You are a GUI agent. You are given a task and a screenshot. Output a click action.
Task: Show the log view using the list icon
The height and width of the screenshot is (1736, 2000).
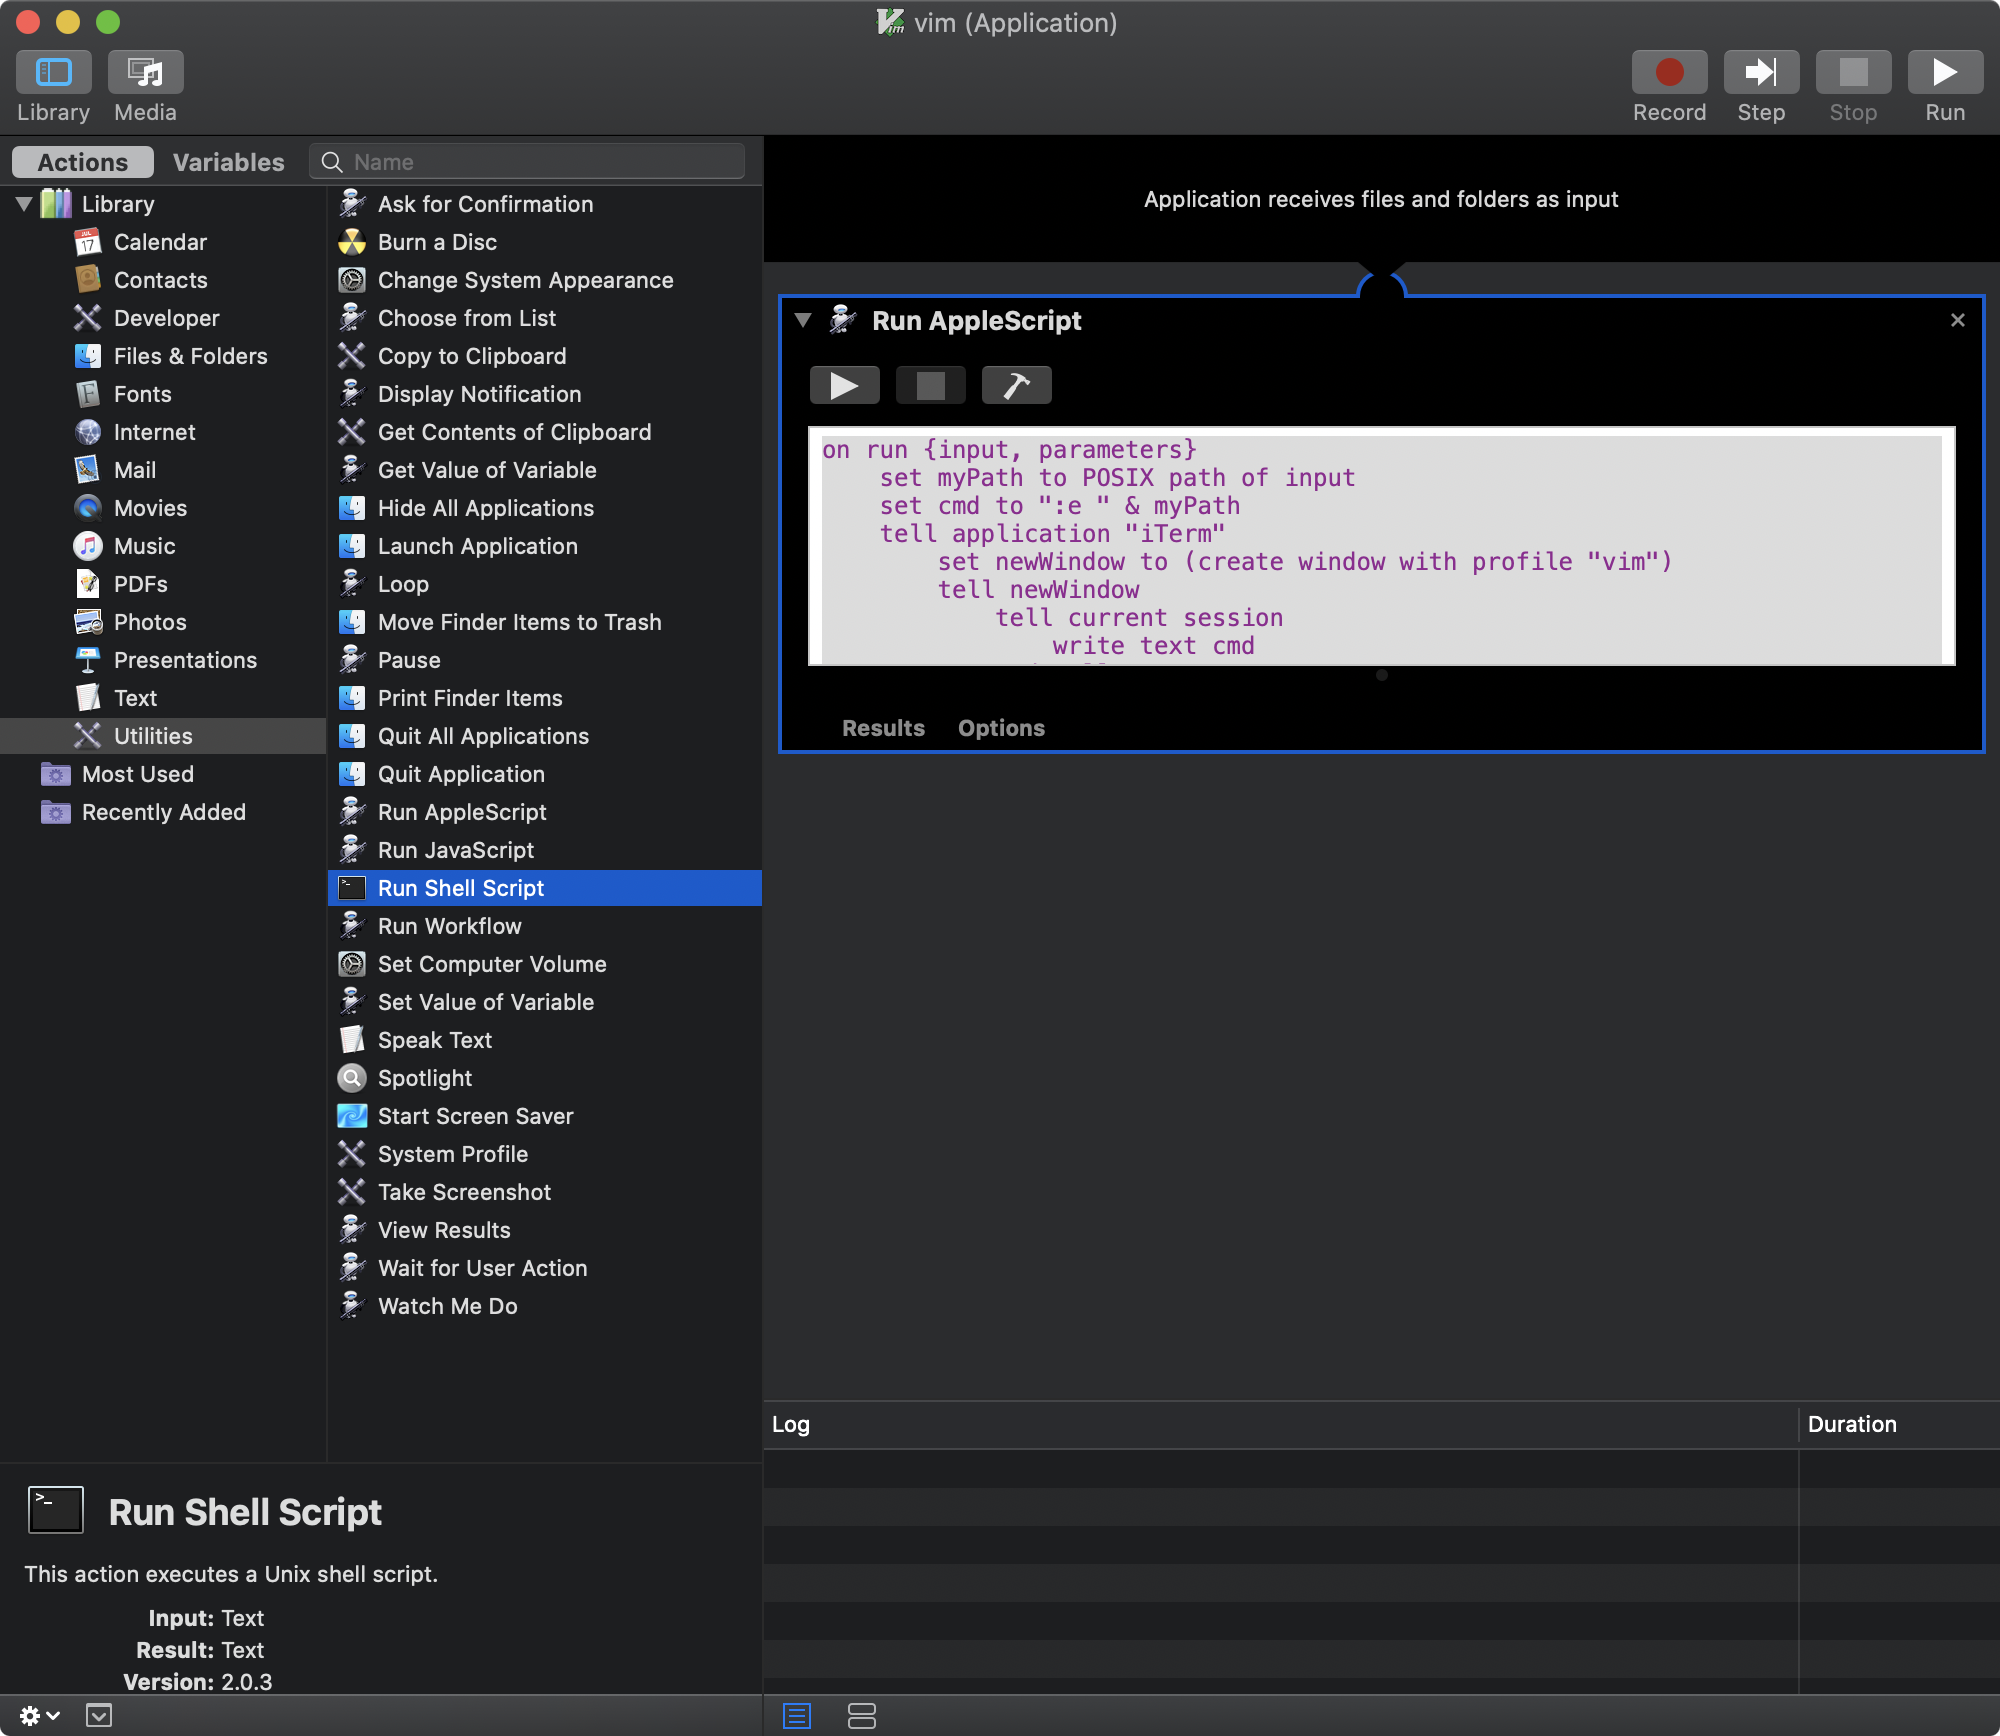point(797,1716)
